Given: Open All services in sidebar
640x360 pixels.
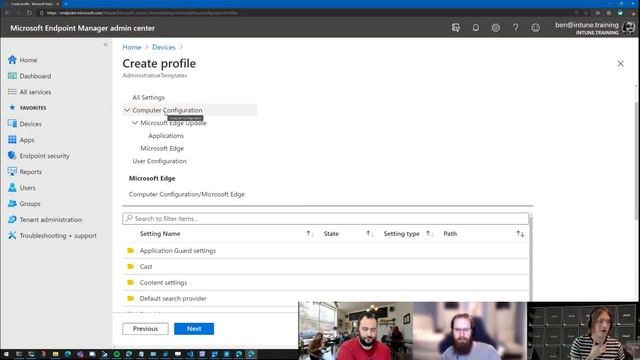Looking at the screenshot, I should click(35, 92).
